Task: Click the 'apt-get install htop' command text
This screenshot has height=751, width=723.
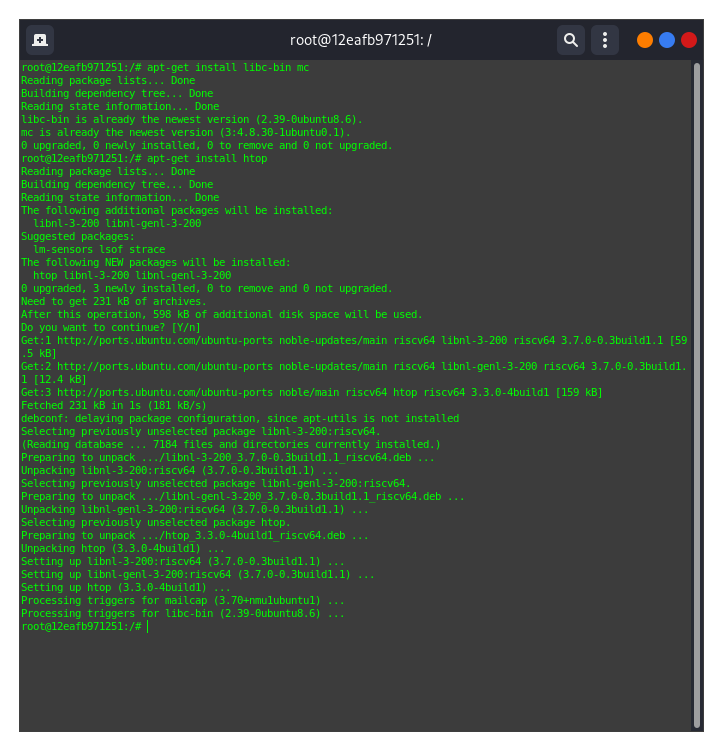Action: [x=207, y=158]
